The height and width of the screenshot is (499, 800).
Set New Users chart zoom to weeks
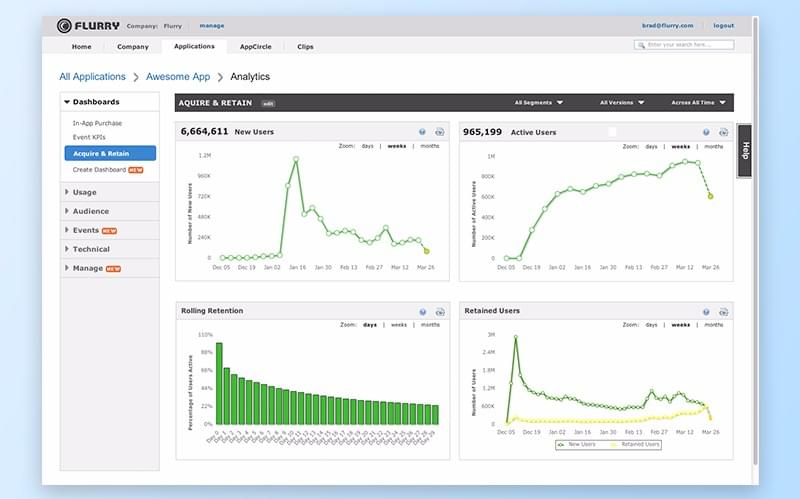click(x=396, y=146)
